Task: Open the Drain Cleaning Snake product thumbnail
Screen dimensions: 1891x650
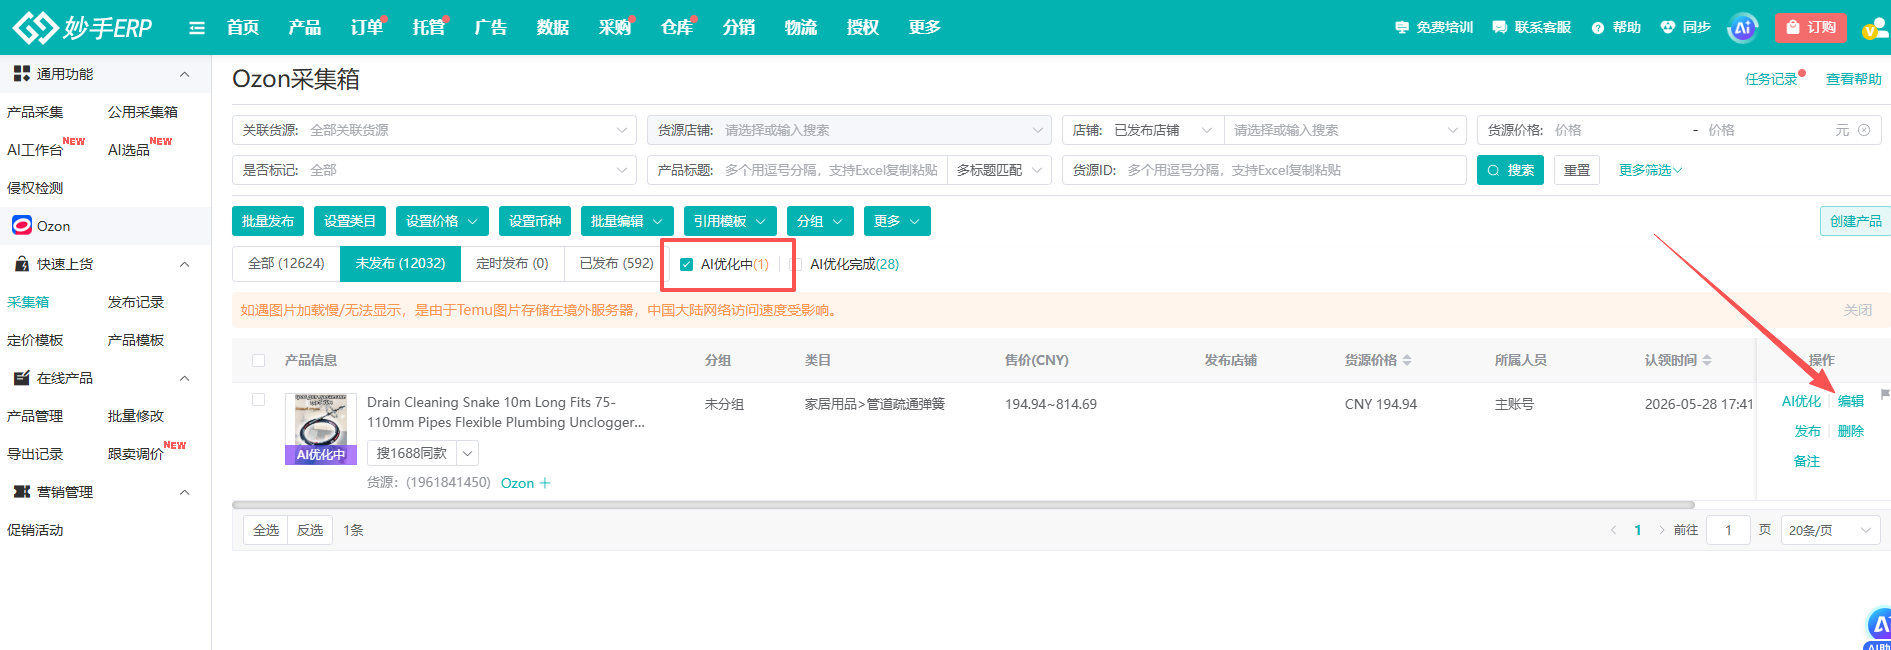Action: pos(321,429)
